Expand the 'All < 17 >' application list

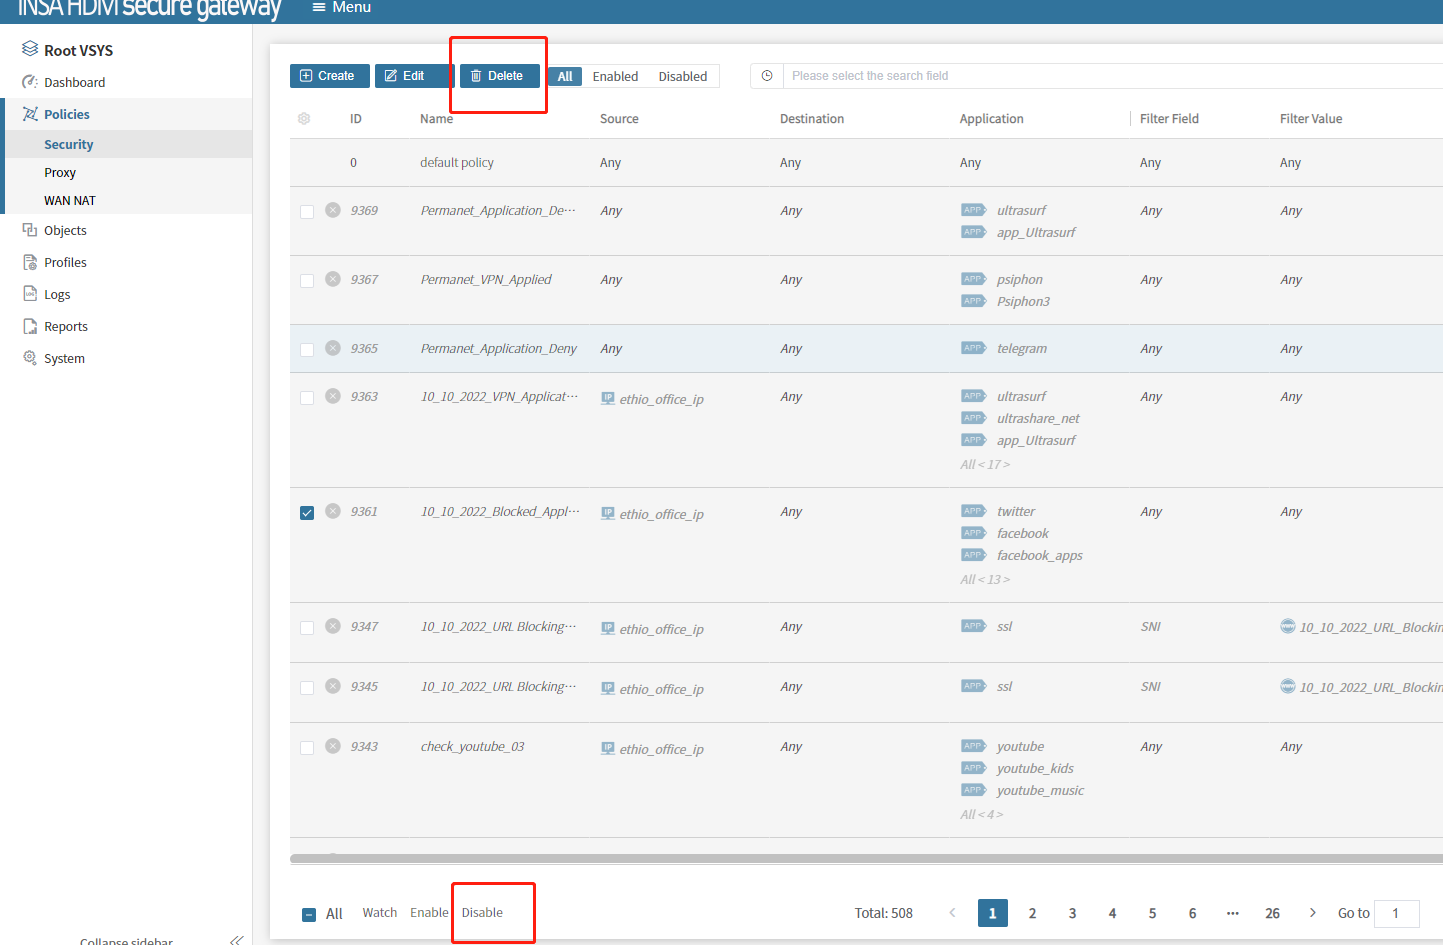pos(985,464)
